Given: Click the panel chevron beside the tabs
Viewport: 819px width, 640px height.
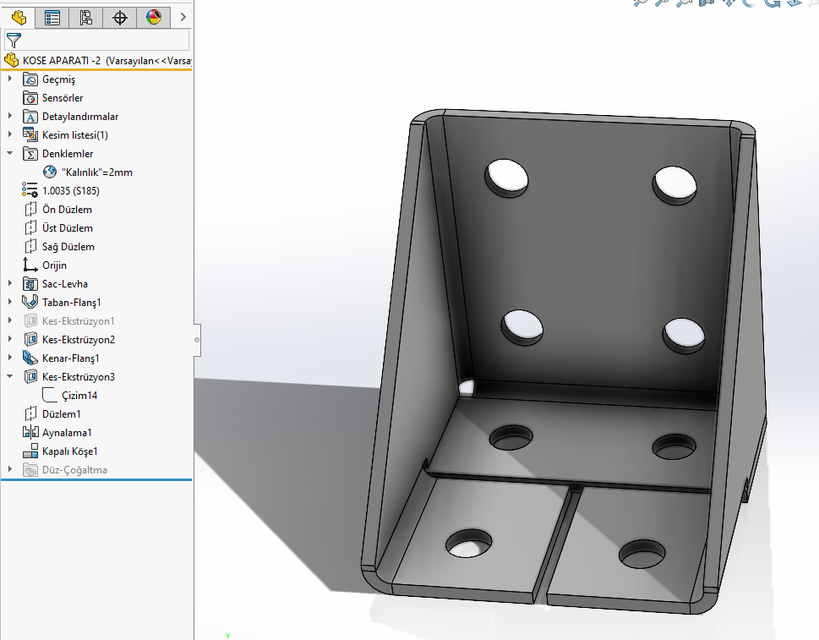Looking at the screenshot, I should (x=183, y=17).
